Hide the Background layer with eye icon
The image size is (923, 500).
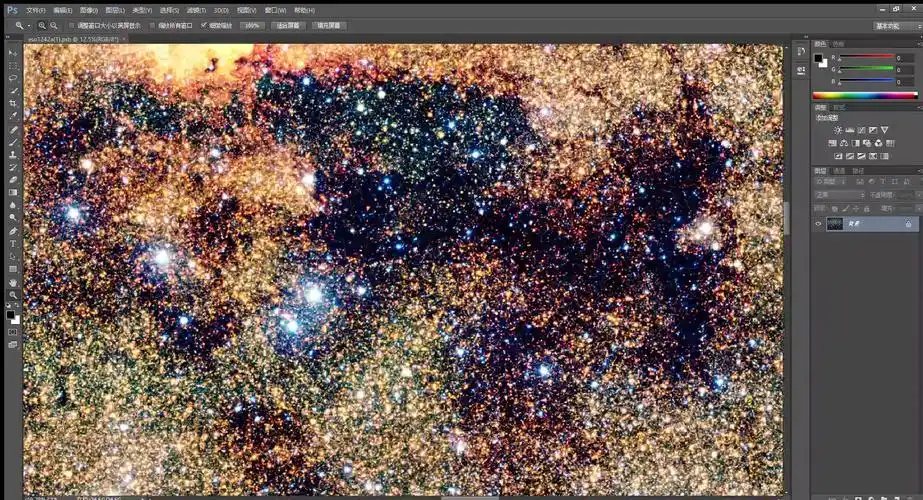click(x=818, y=224)
